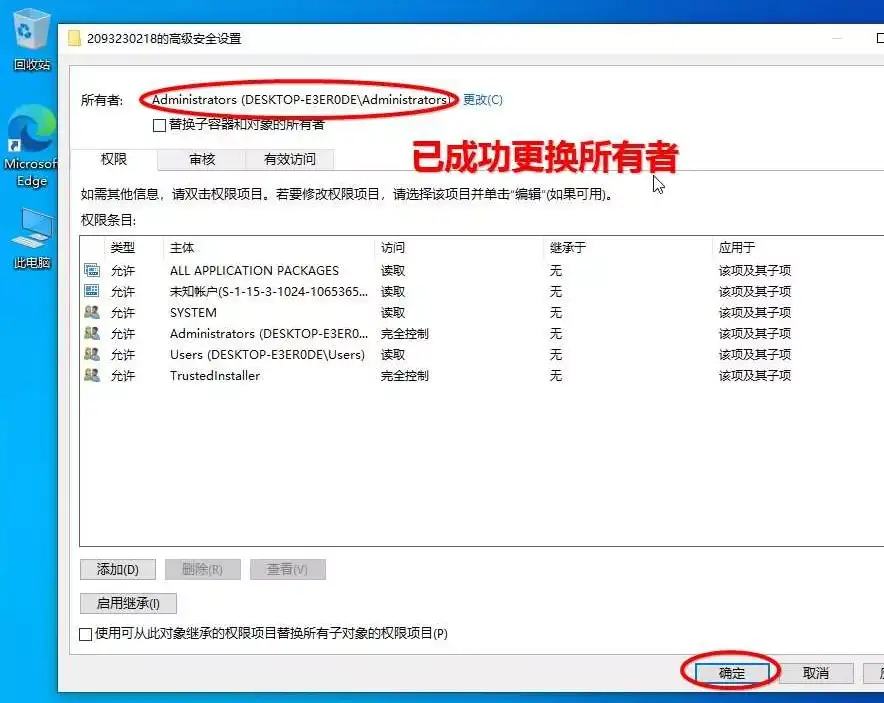Click the TrustedInstaller user icon
This screenshot has width=884, height=703.
(92, 375)
